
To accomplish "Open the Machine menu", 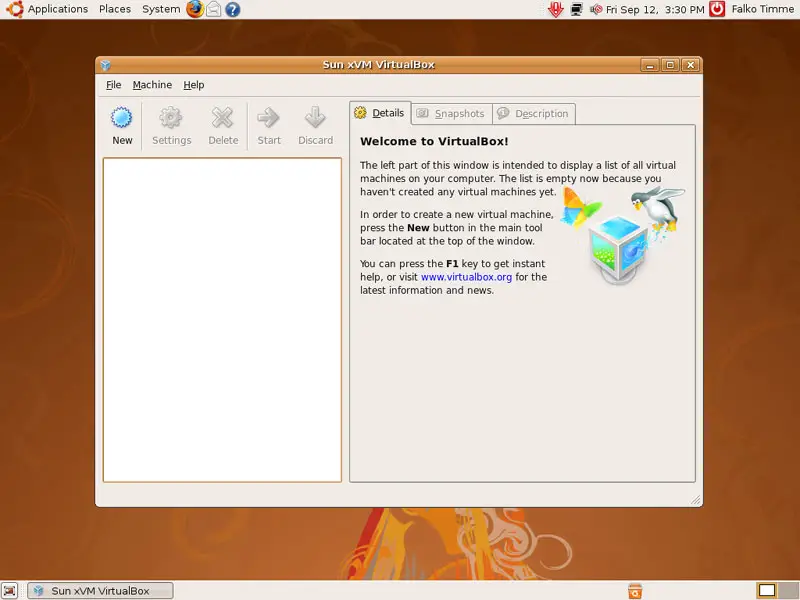I will pyautogui.click(x=152, y=85).
